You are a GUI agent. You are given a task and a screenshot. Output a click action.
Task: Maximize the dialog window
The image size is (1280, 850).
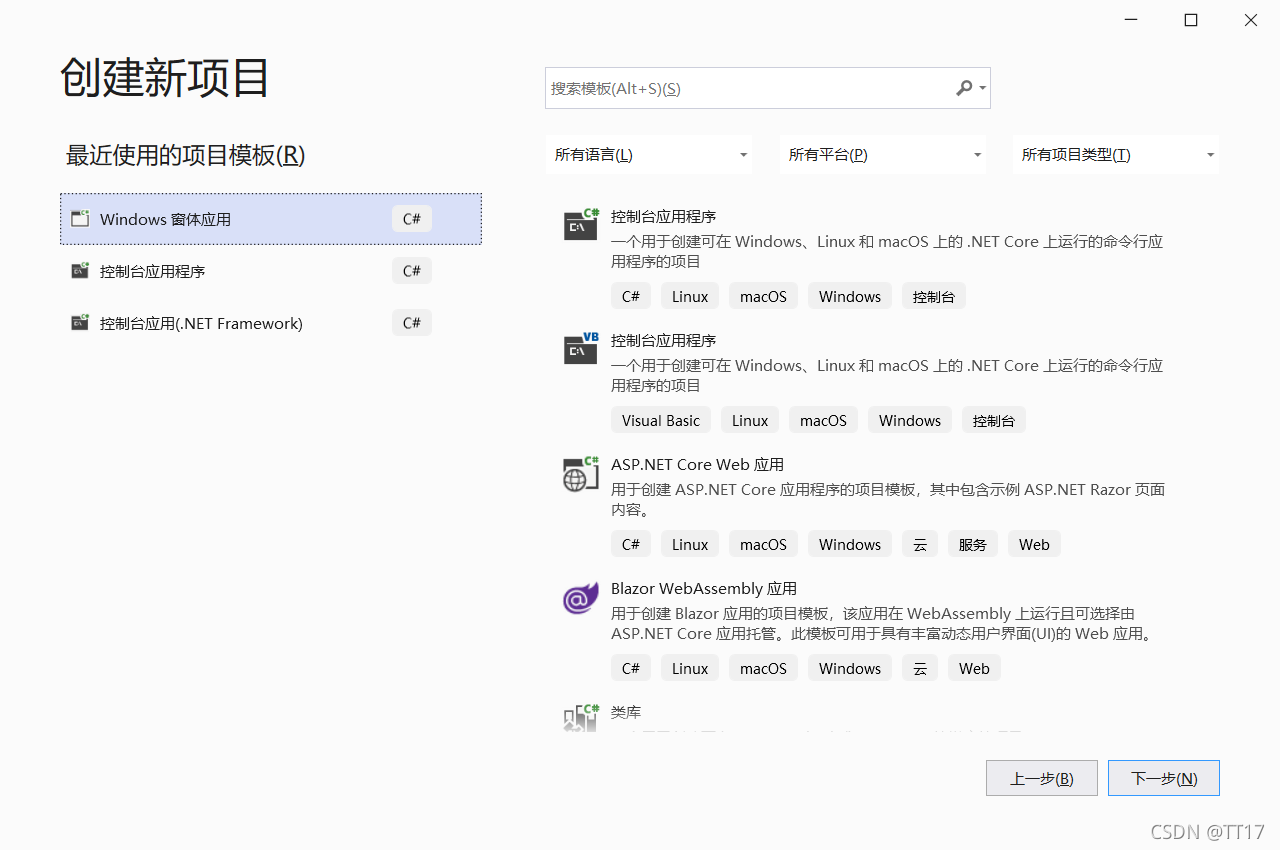[1191, 20]
